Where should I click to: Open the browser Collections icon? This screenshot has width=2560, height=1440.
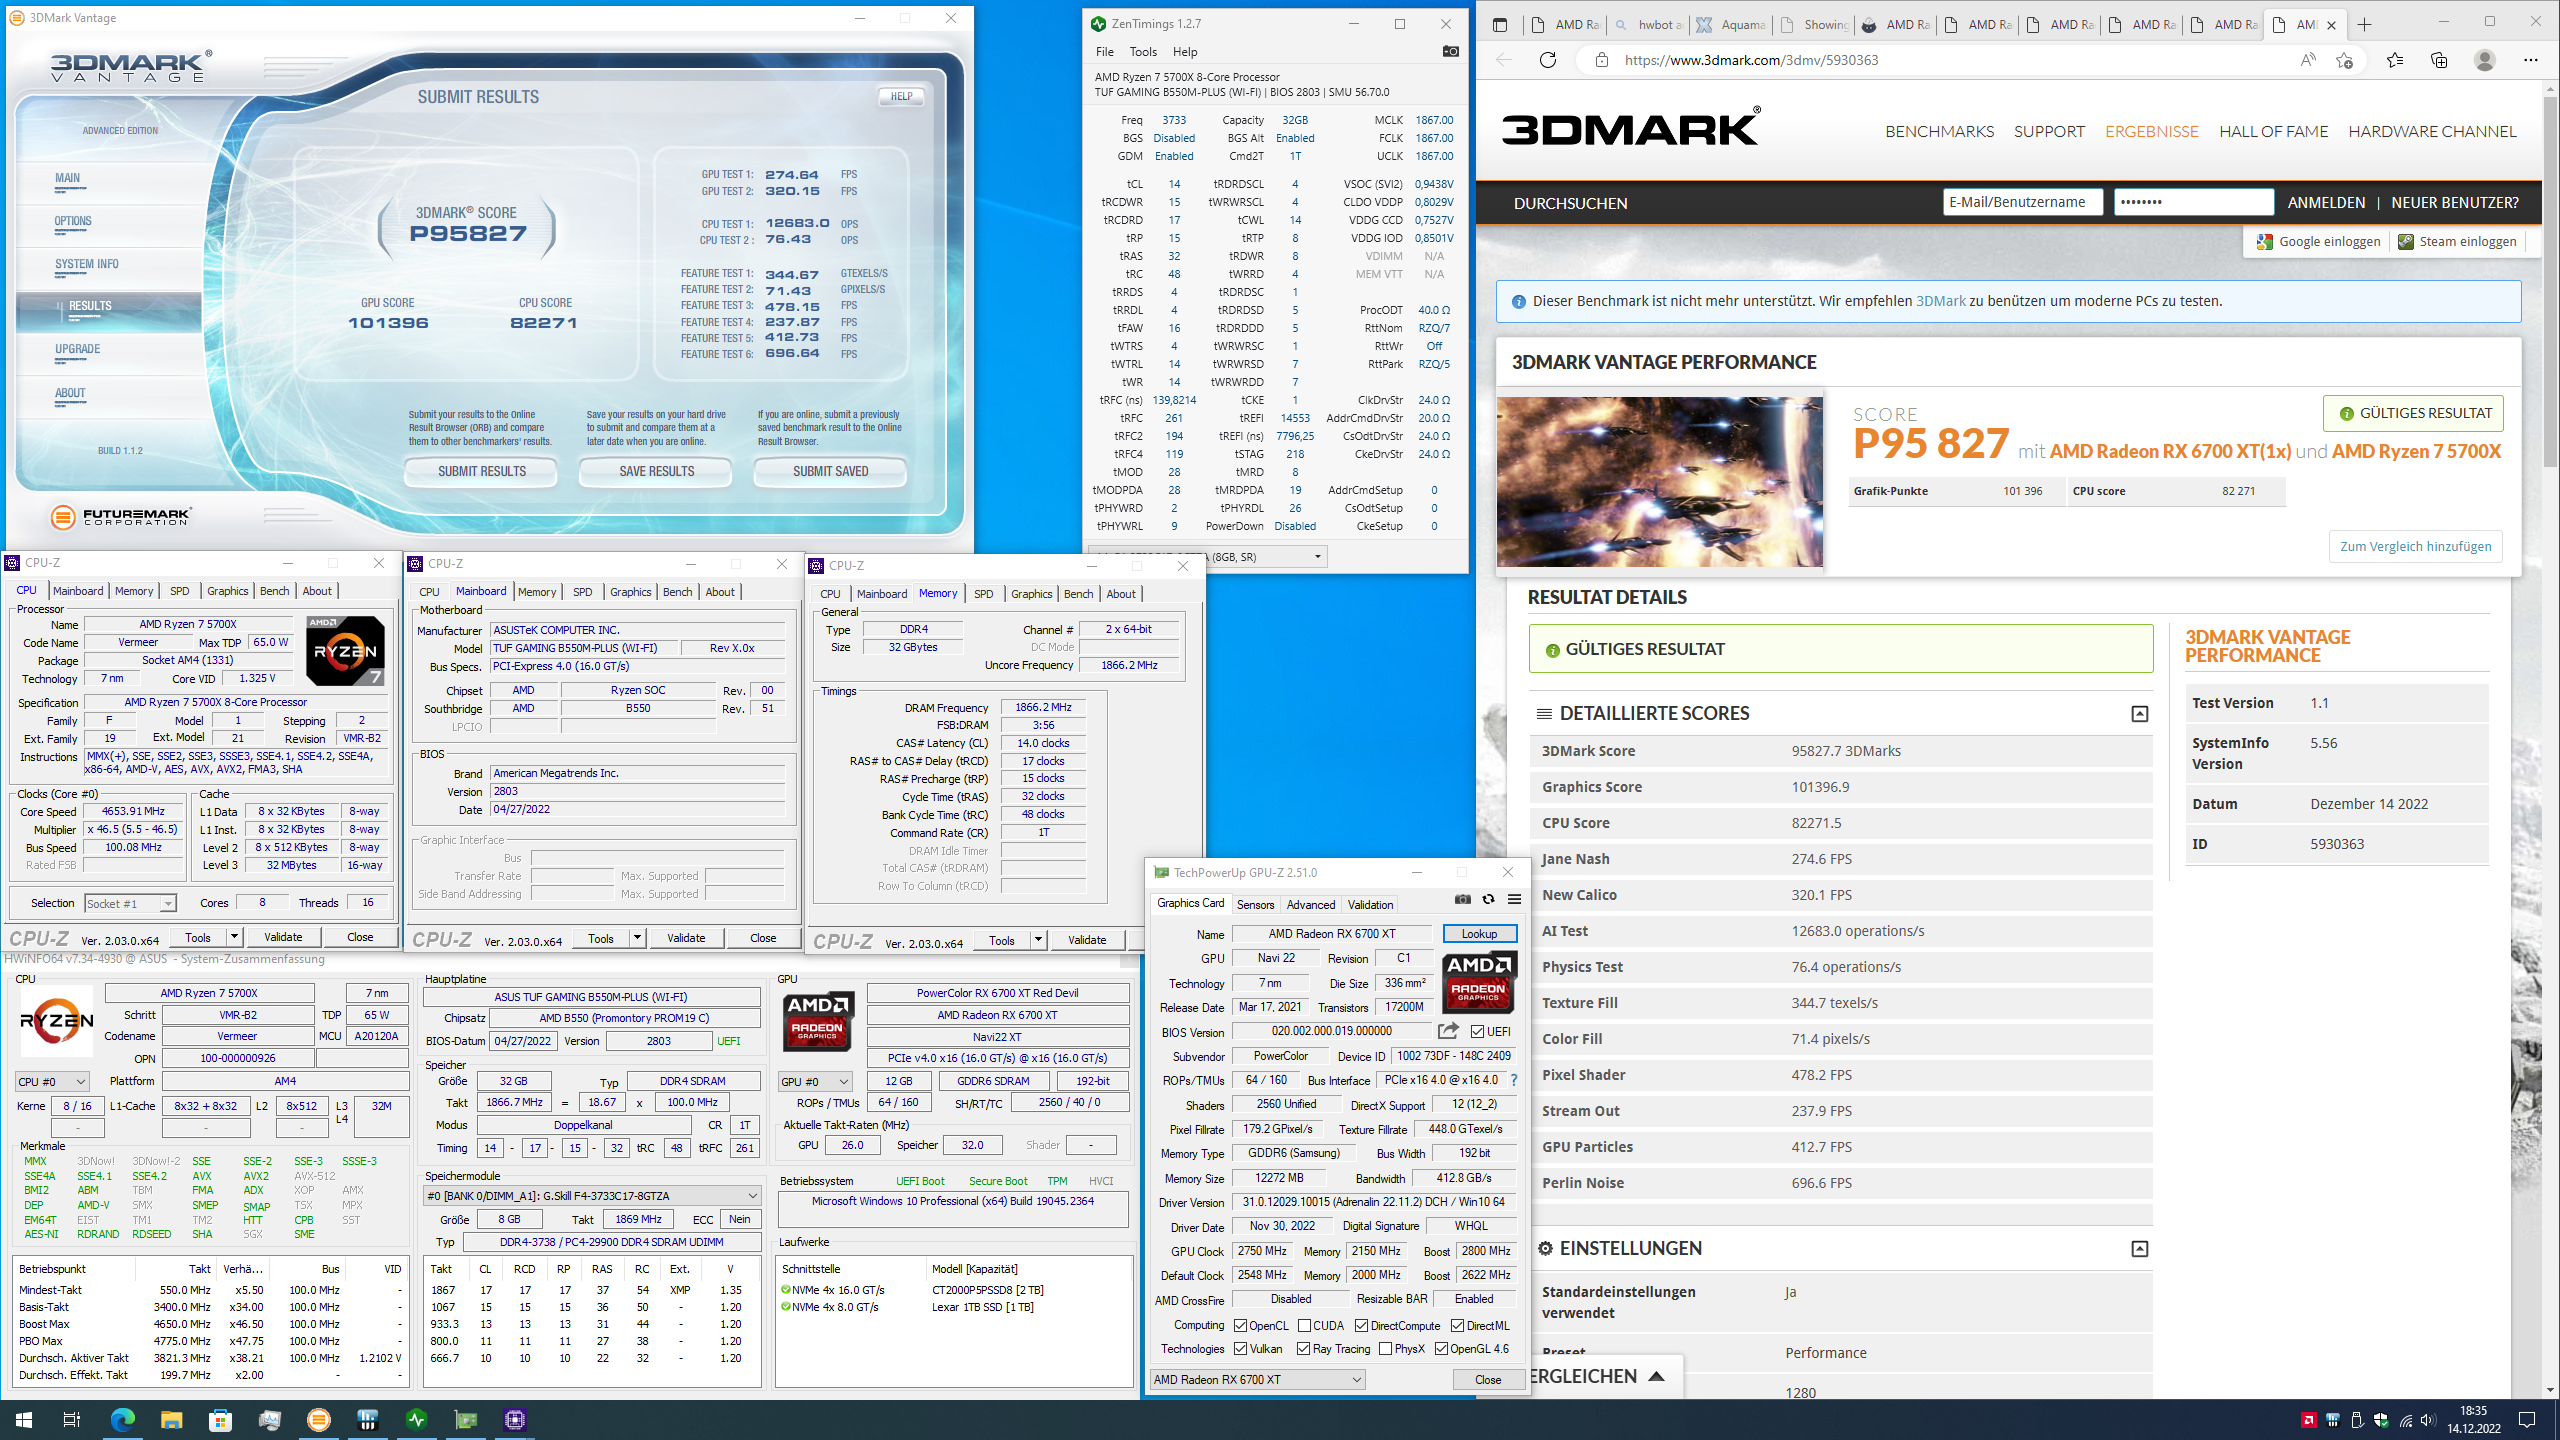[x=2439, y=60]
